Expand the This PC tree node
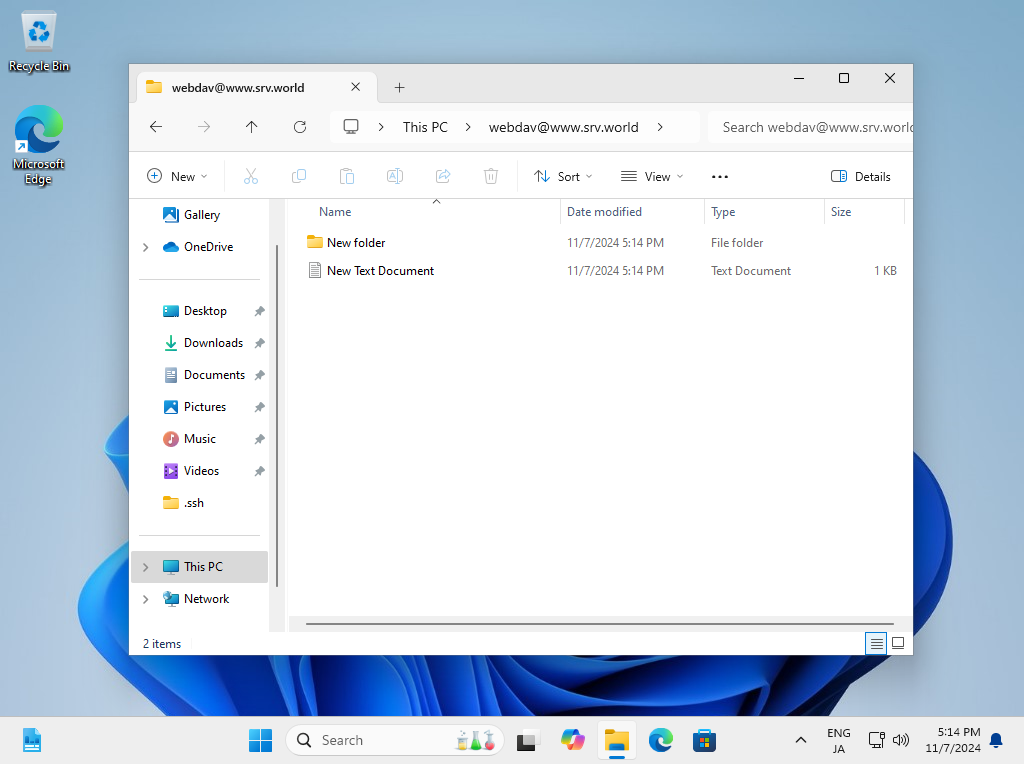This screenshot has height=764, width=1024. click(x=146, y=567)
